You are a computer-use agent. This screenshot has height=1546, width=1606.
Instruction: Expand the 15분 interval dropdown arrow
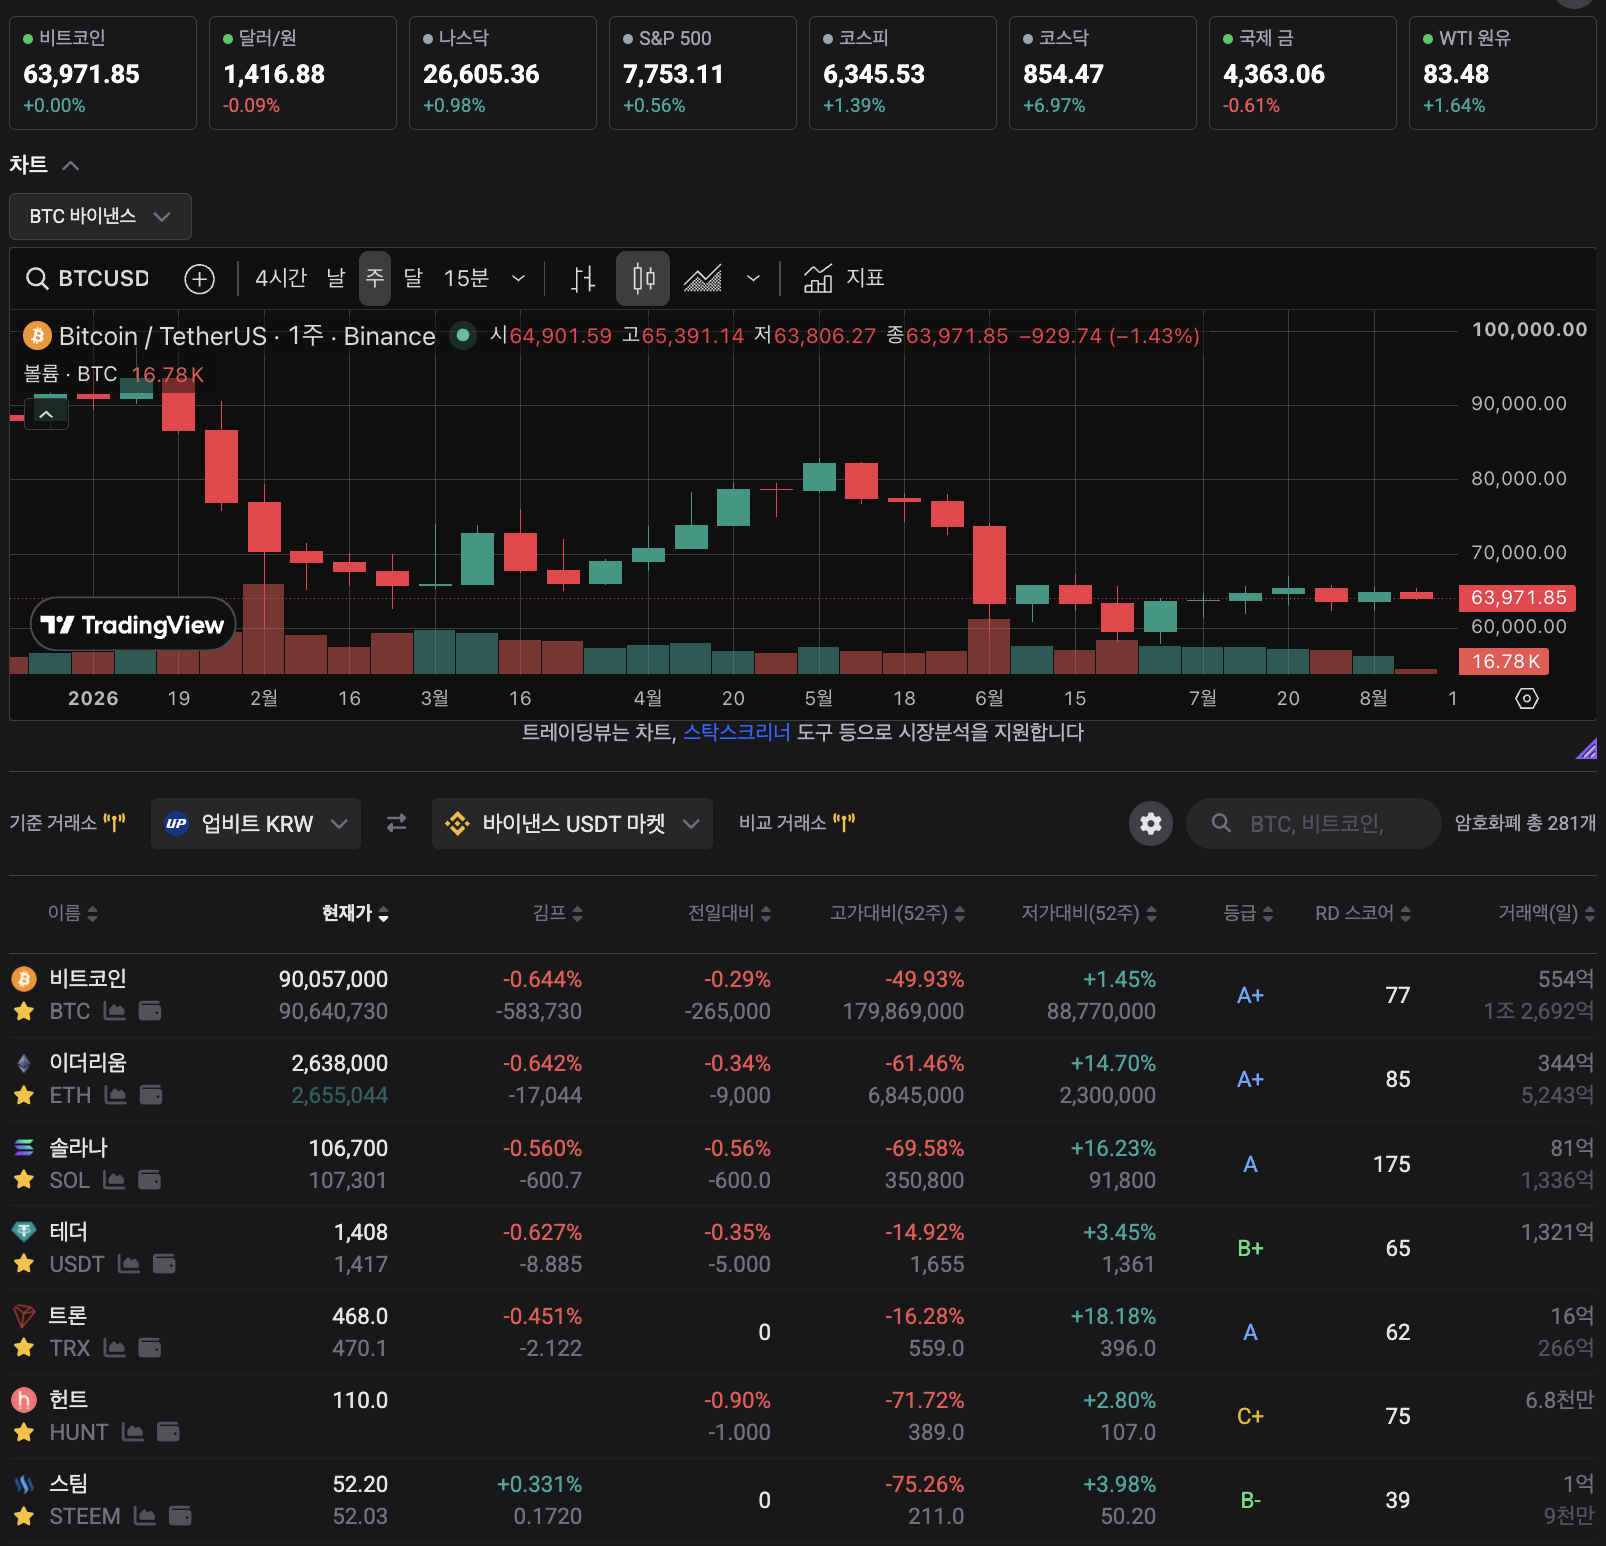518,278
